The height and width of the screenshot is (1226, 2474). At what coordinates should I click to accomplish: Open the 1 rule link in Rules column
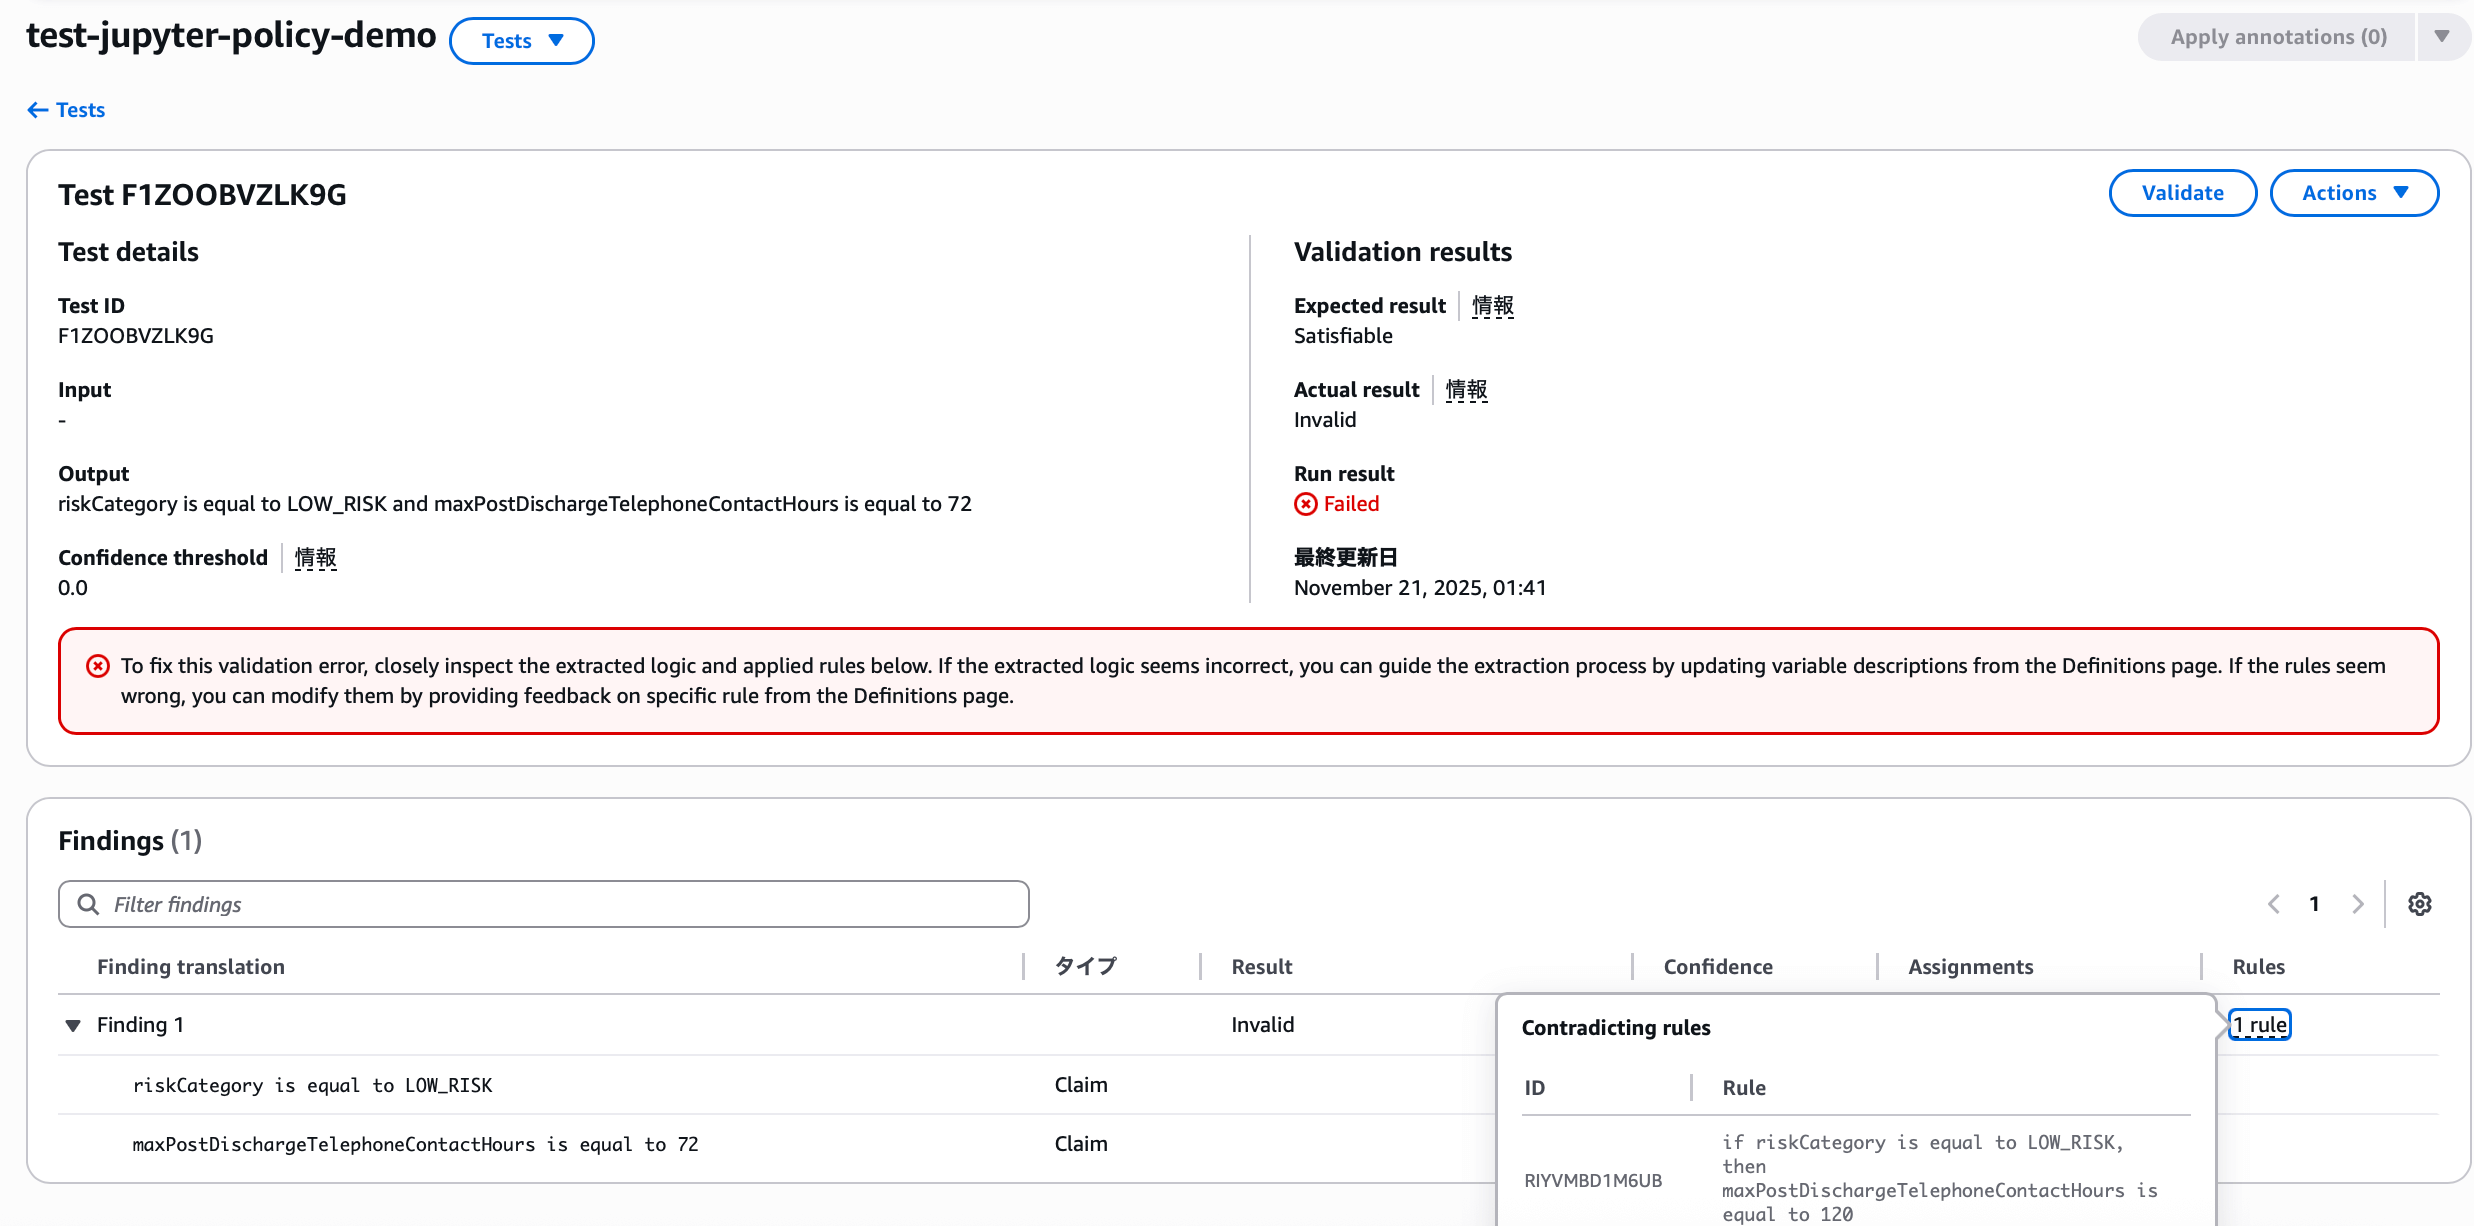pyautogui.click(x=2260, y=1025)
